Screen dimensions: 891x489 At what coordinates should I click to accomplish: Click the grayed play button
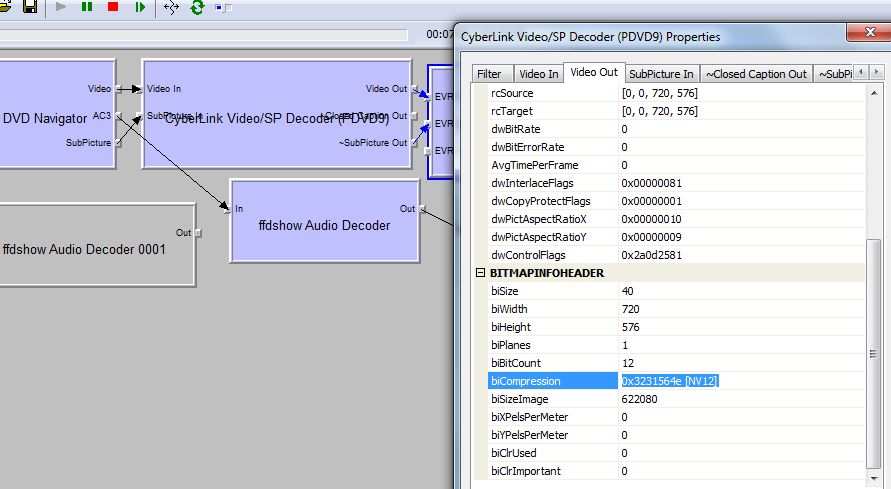pyautogui.click(x=61, y=7)
